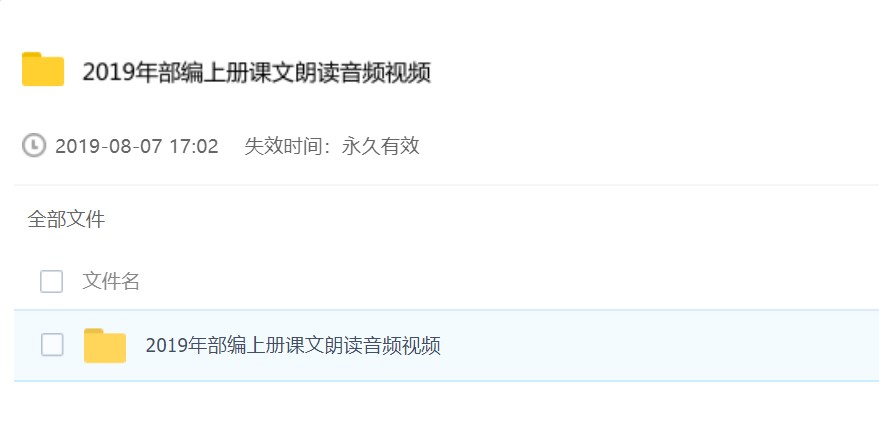Click the blank space right of the 全部文件 breadcrumb
This screenshot has width=879, height=447.
point(488,219)
